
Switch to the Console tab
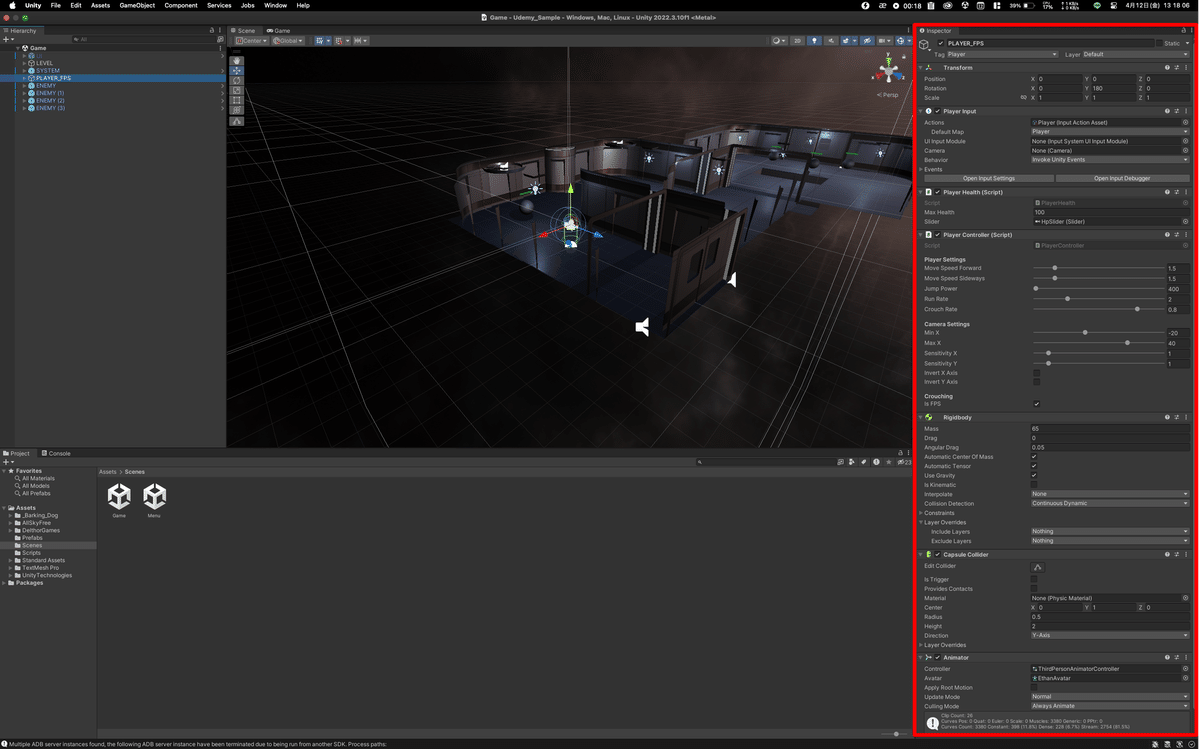[56, 453]
